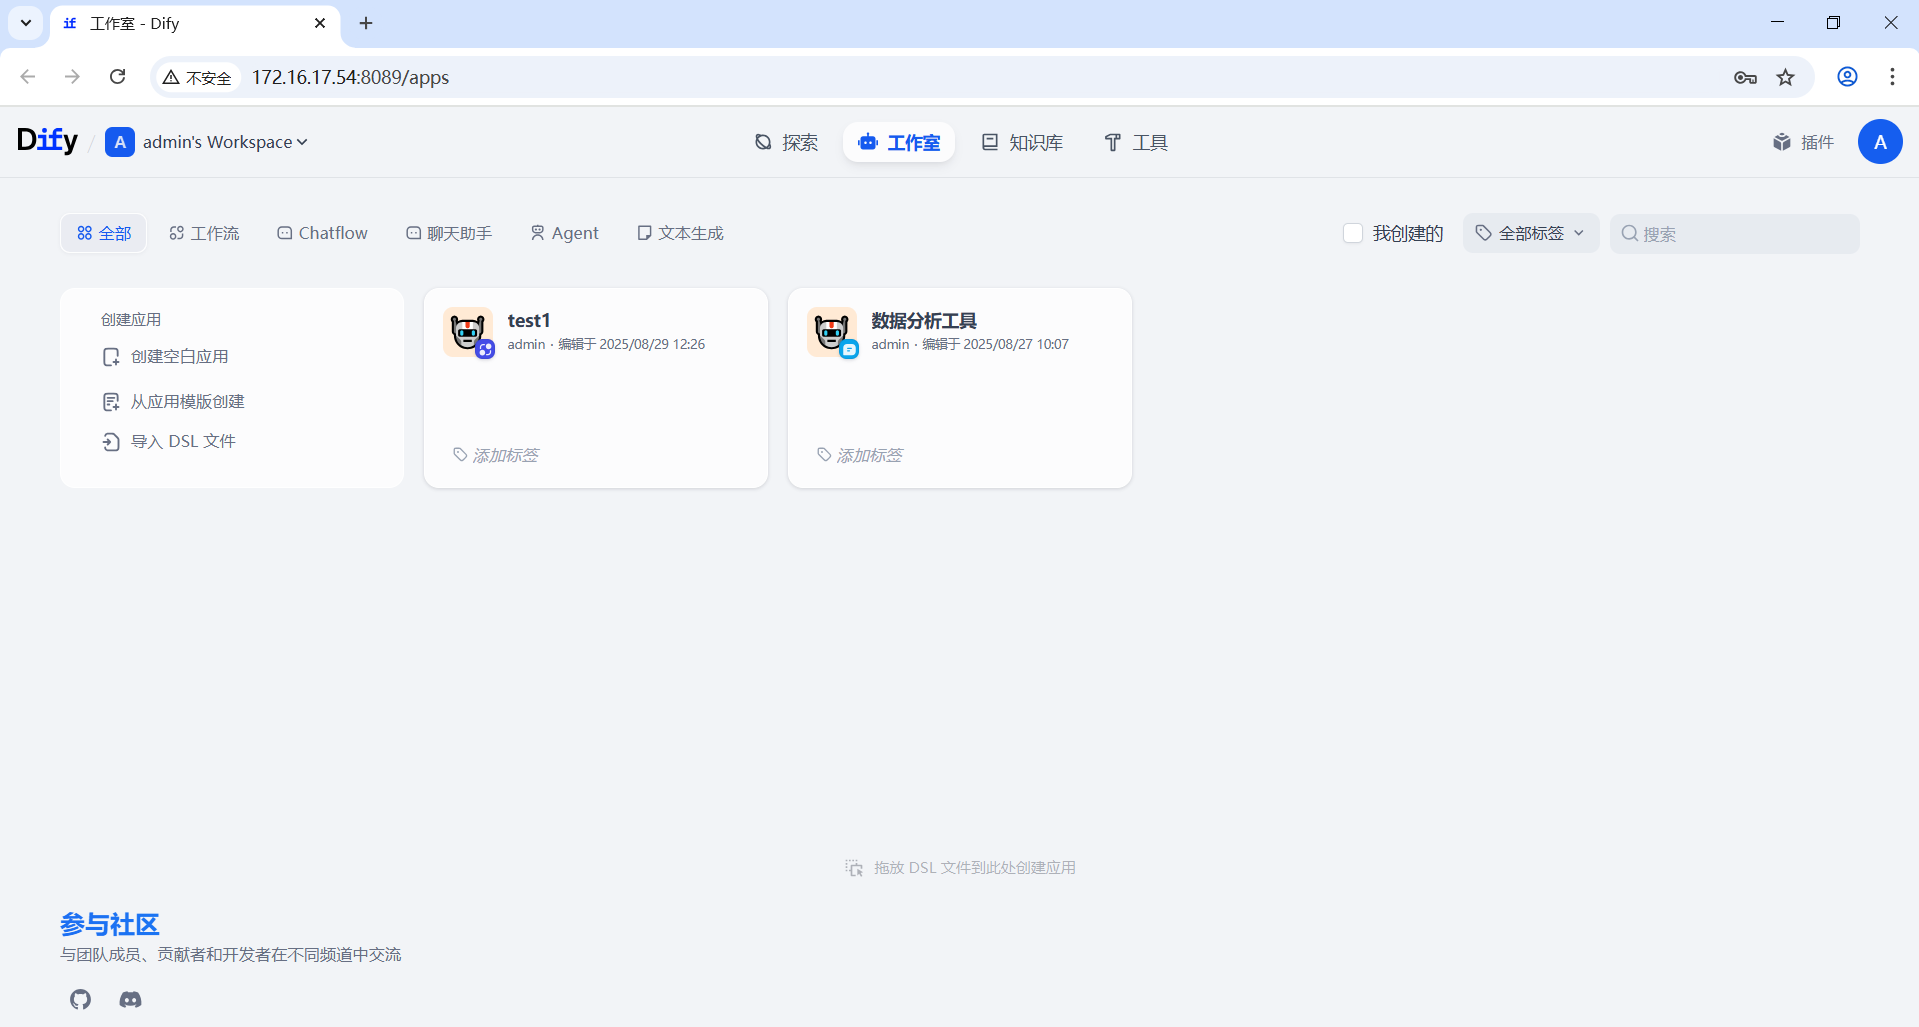Reload the current browser page

pyautogui.click(x=117, y=77)
